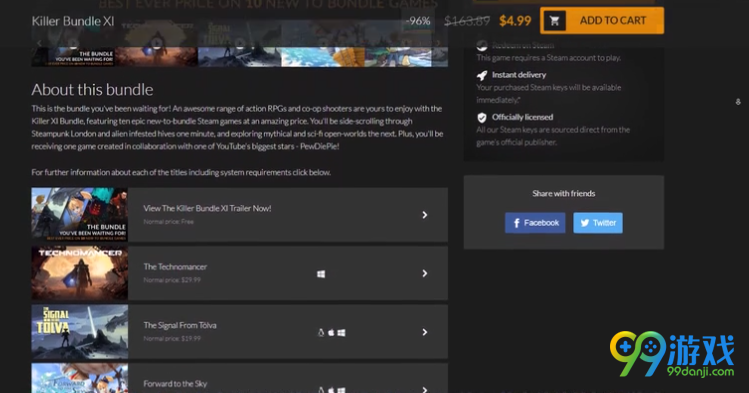Expand The Technomancer row chevron
The height and width of the screenshot is (393, 749).
point(425,273)
